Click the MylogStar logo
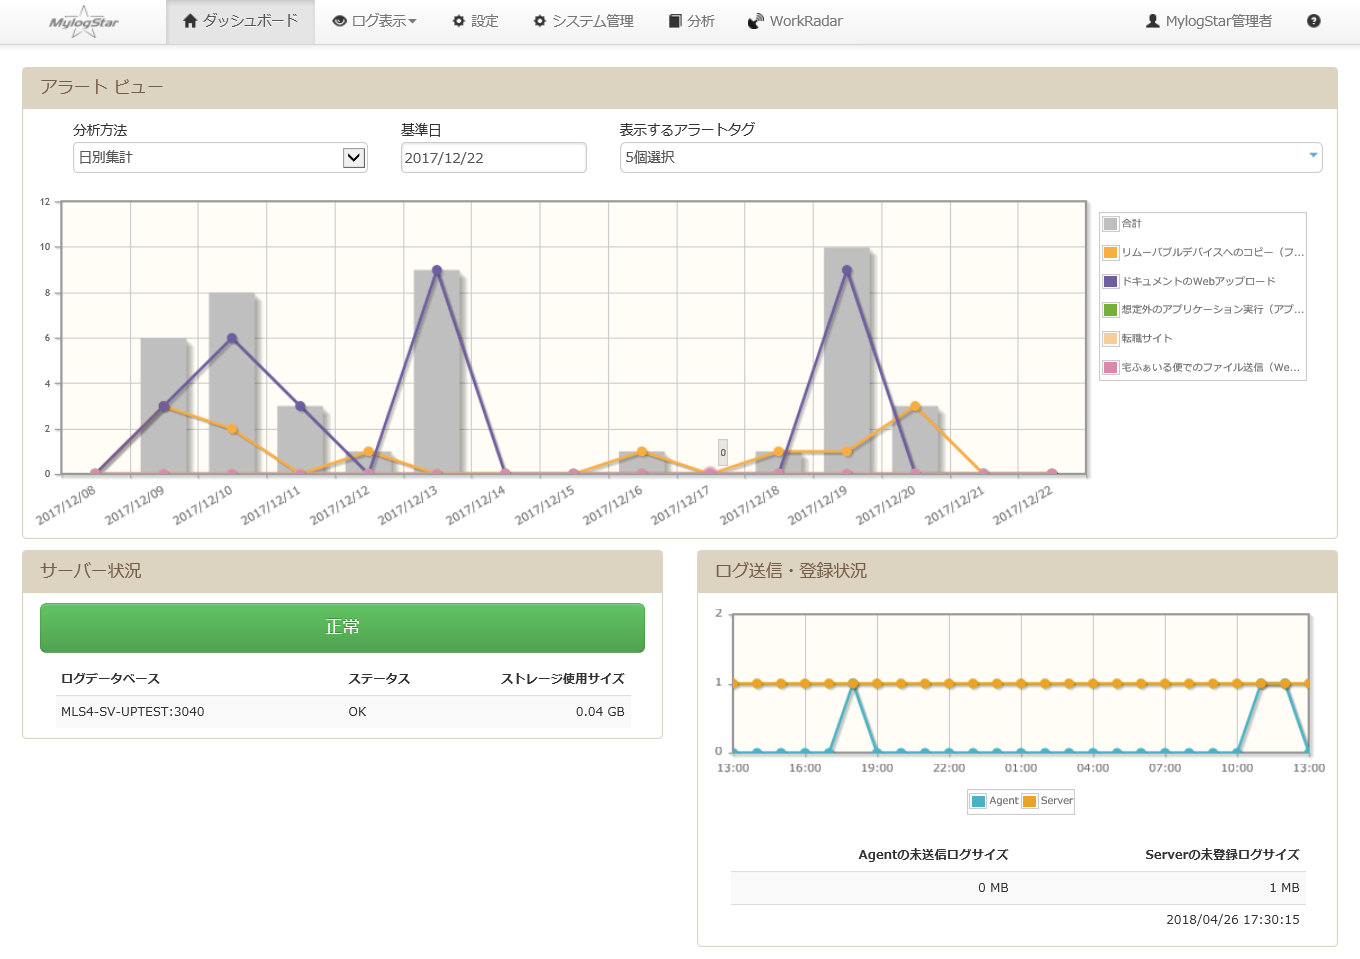1360x959 pixels. [x=84, y=22]
